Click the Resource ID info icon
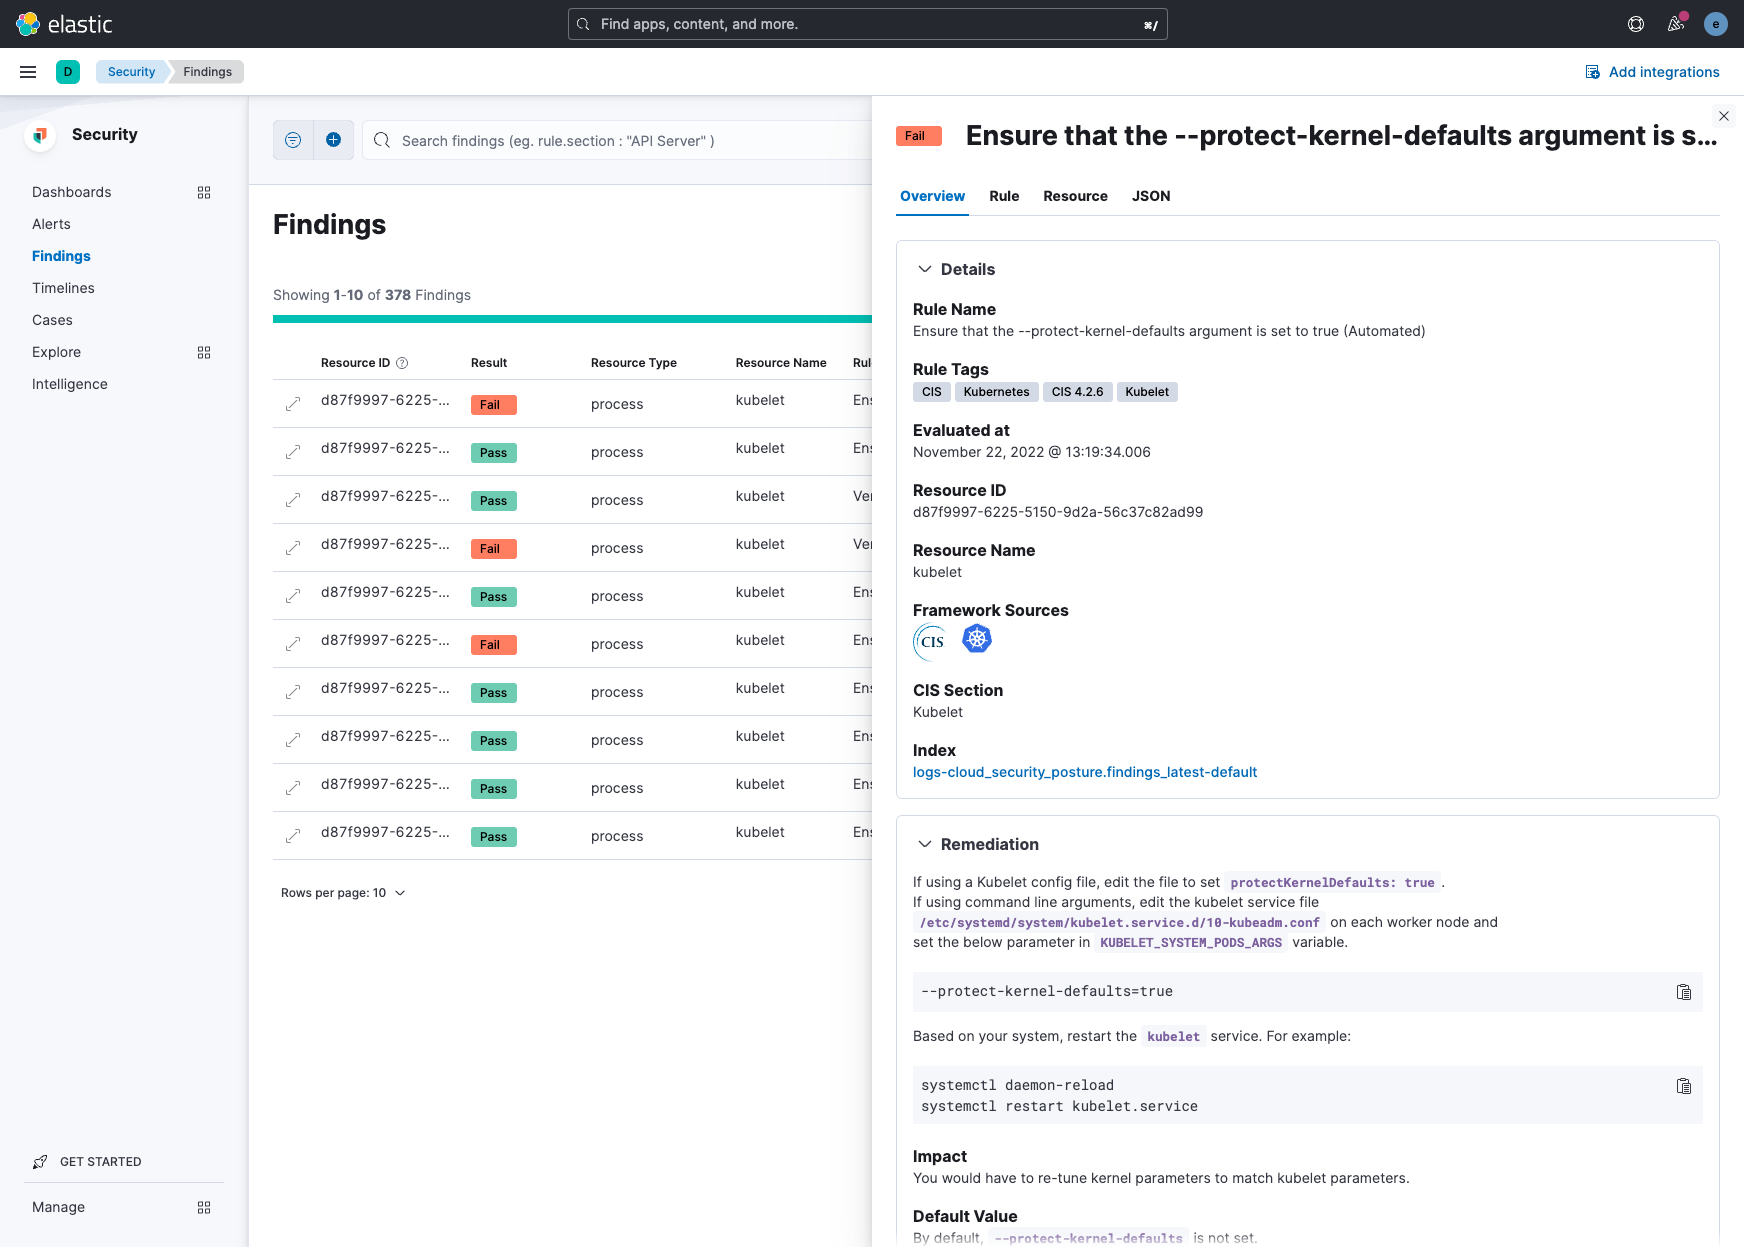 point(402,363)
